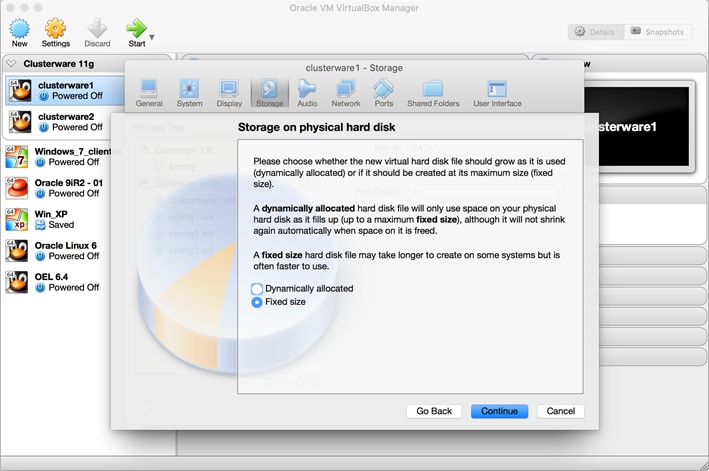709x471 pixels.
Task: Open the dropdown arrow next to Start
Action: pos(152,37)
